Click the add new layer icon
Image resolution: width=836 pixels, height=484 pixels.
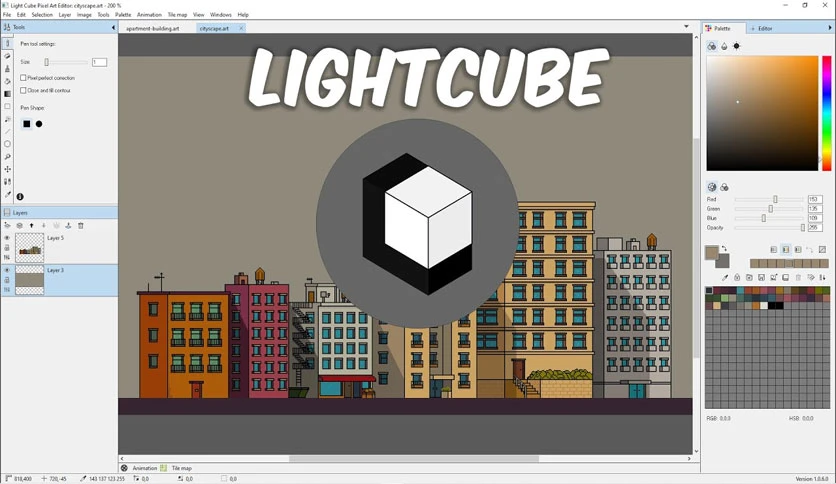click(x=7, y=225)
